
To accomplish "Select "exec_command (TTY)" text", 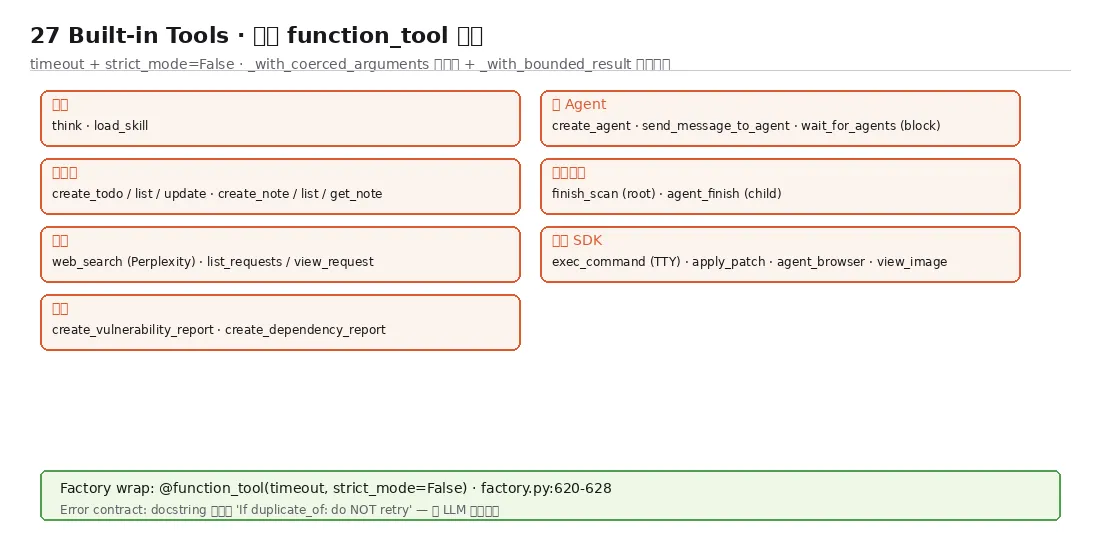I will [616, 262].
